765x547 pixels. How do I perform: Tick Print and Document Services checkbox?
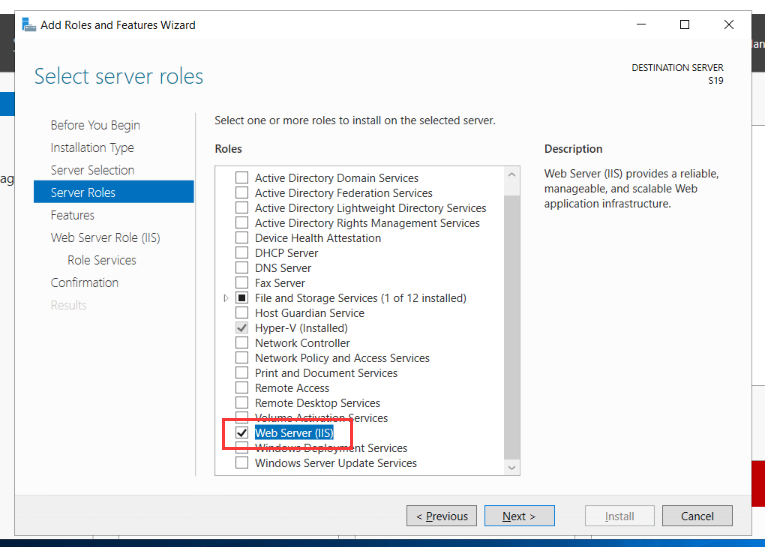[x=242, y=373]
